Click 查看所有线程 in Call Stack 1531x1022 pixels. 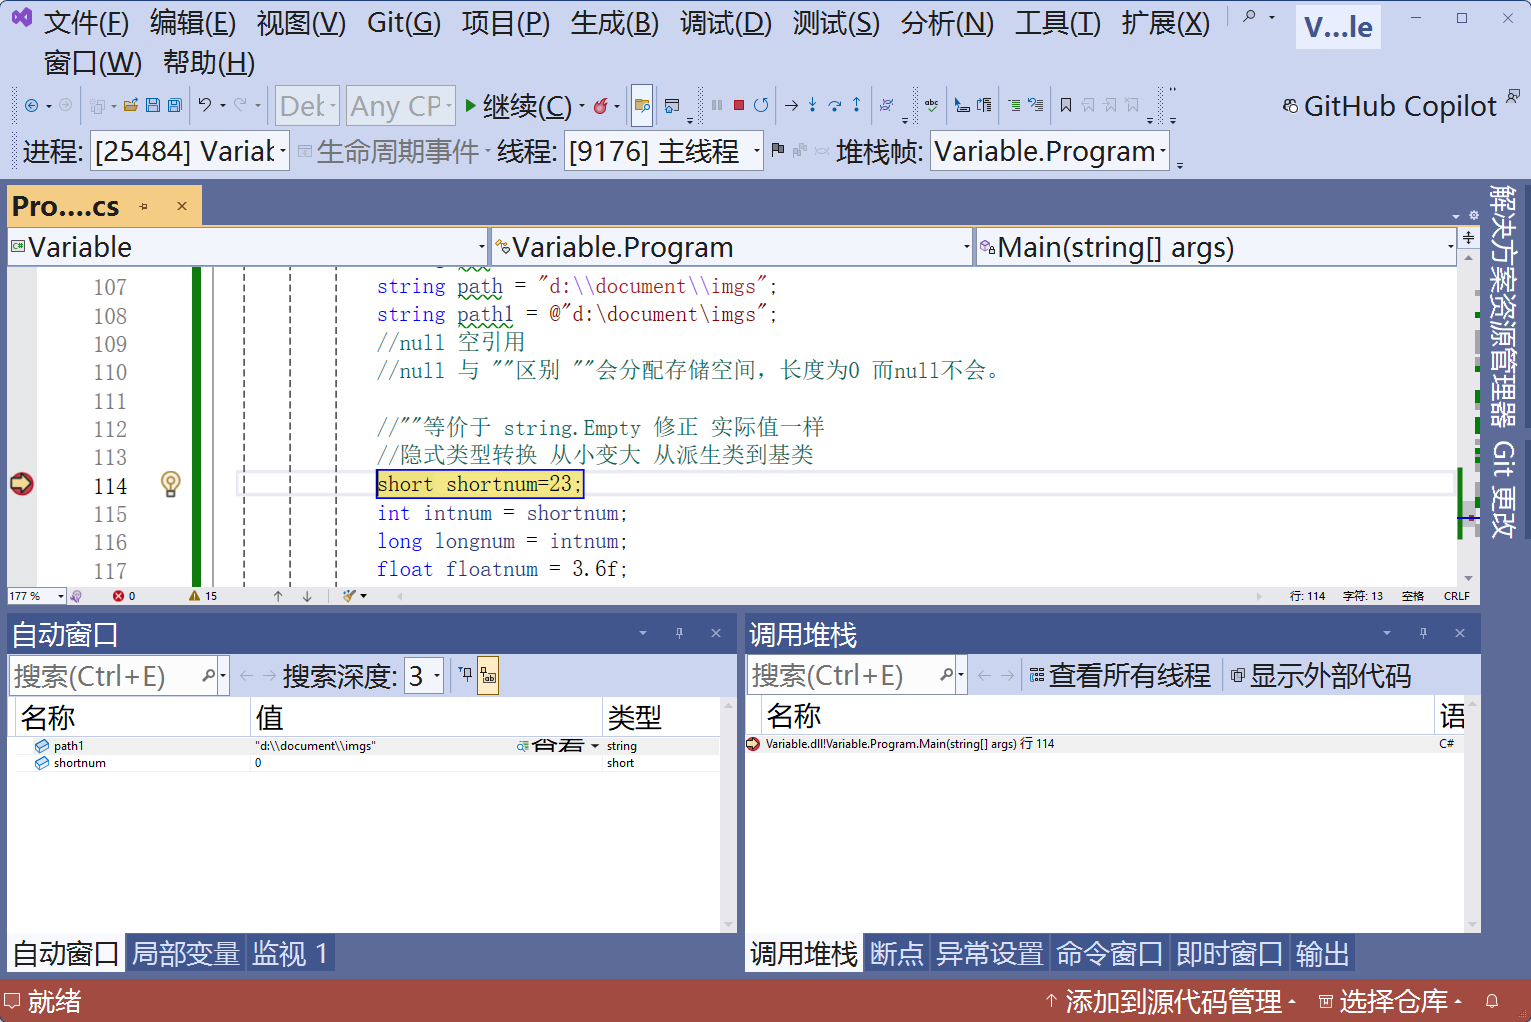pos(1120,676)
